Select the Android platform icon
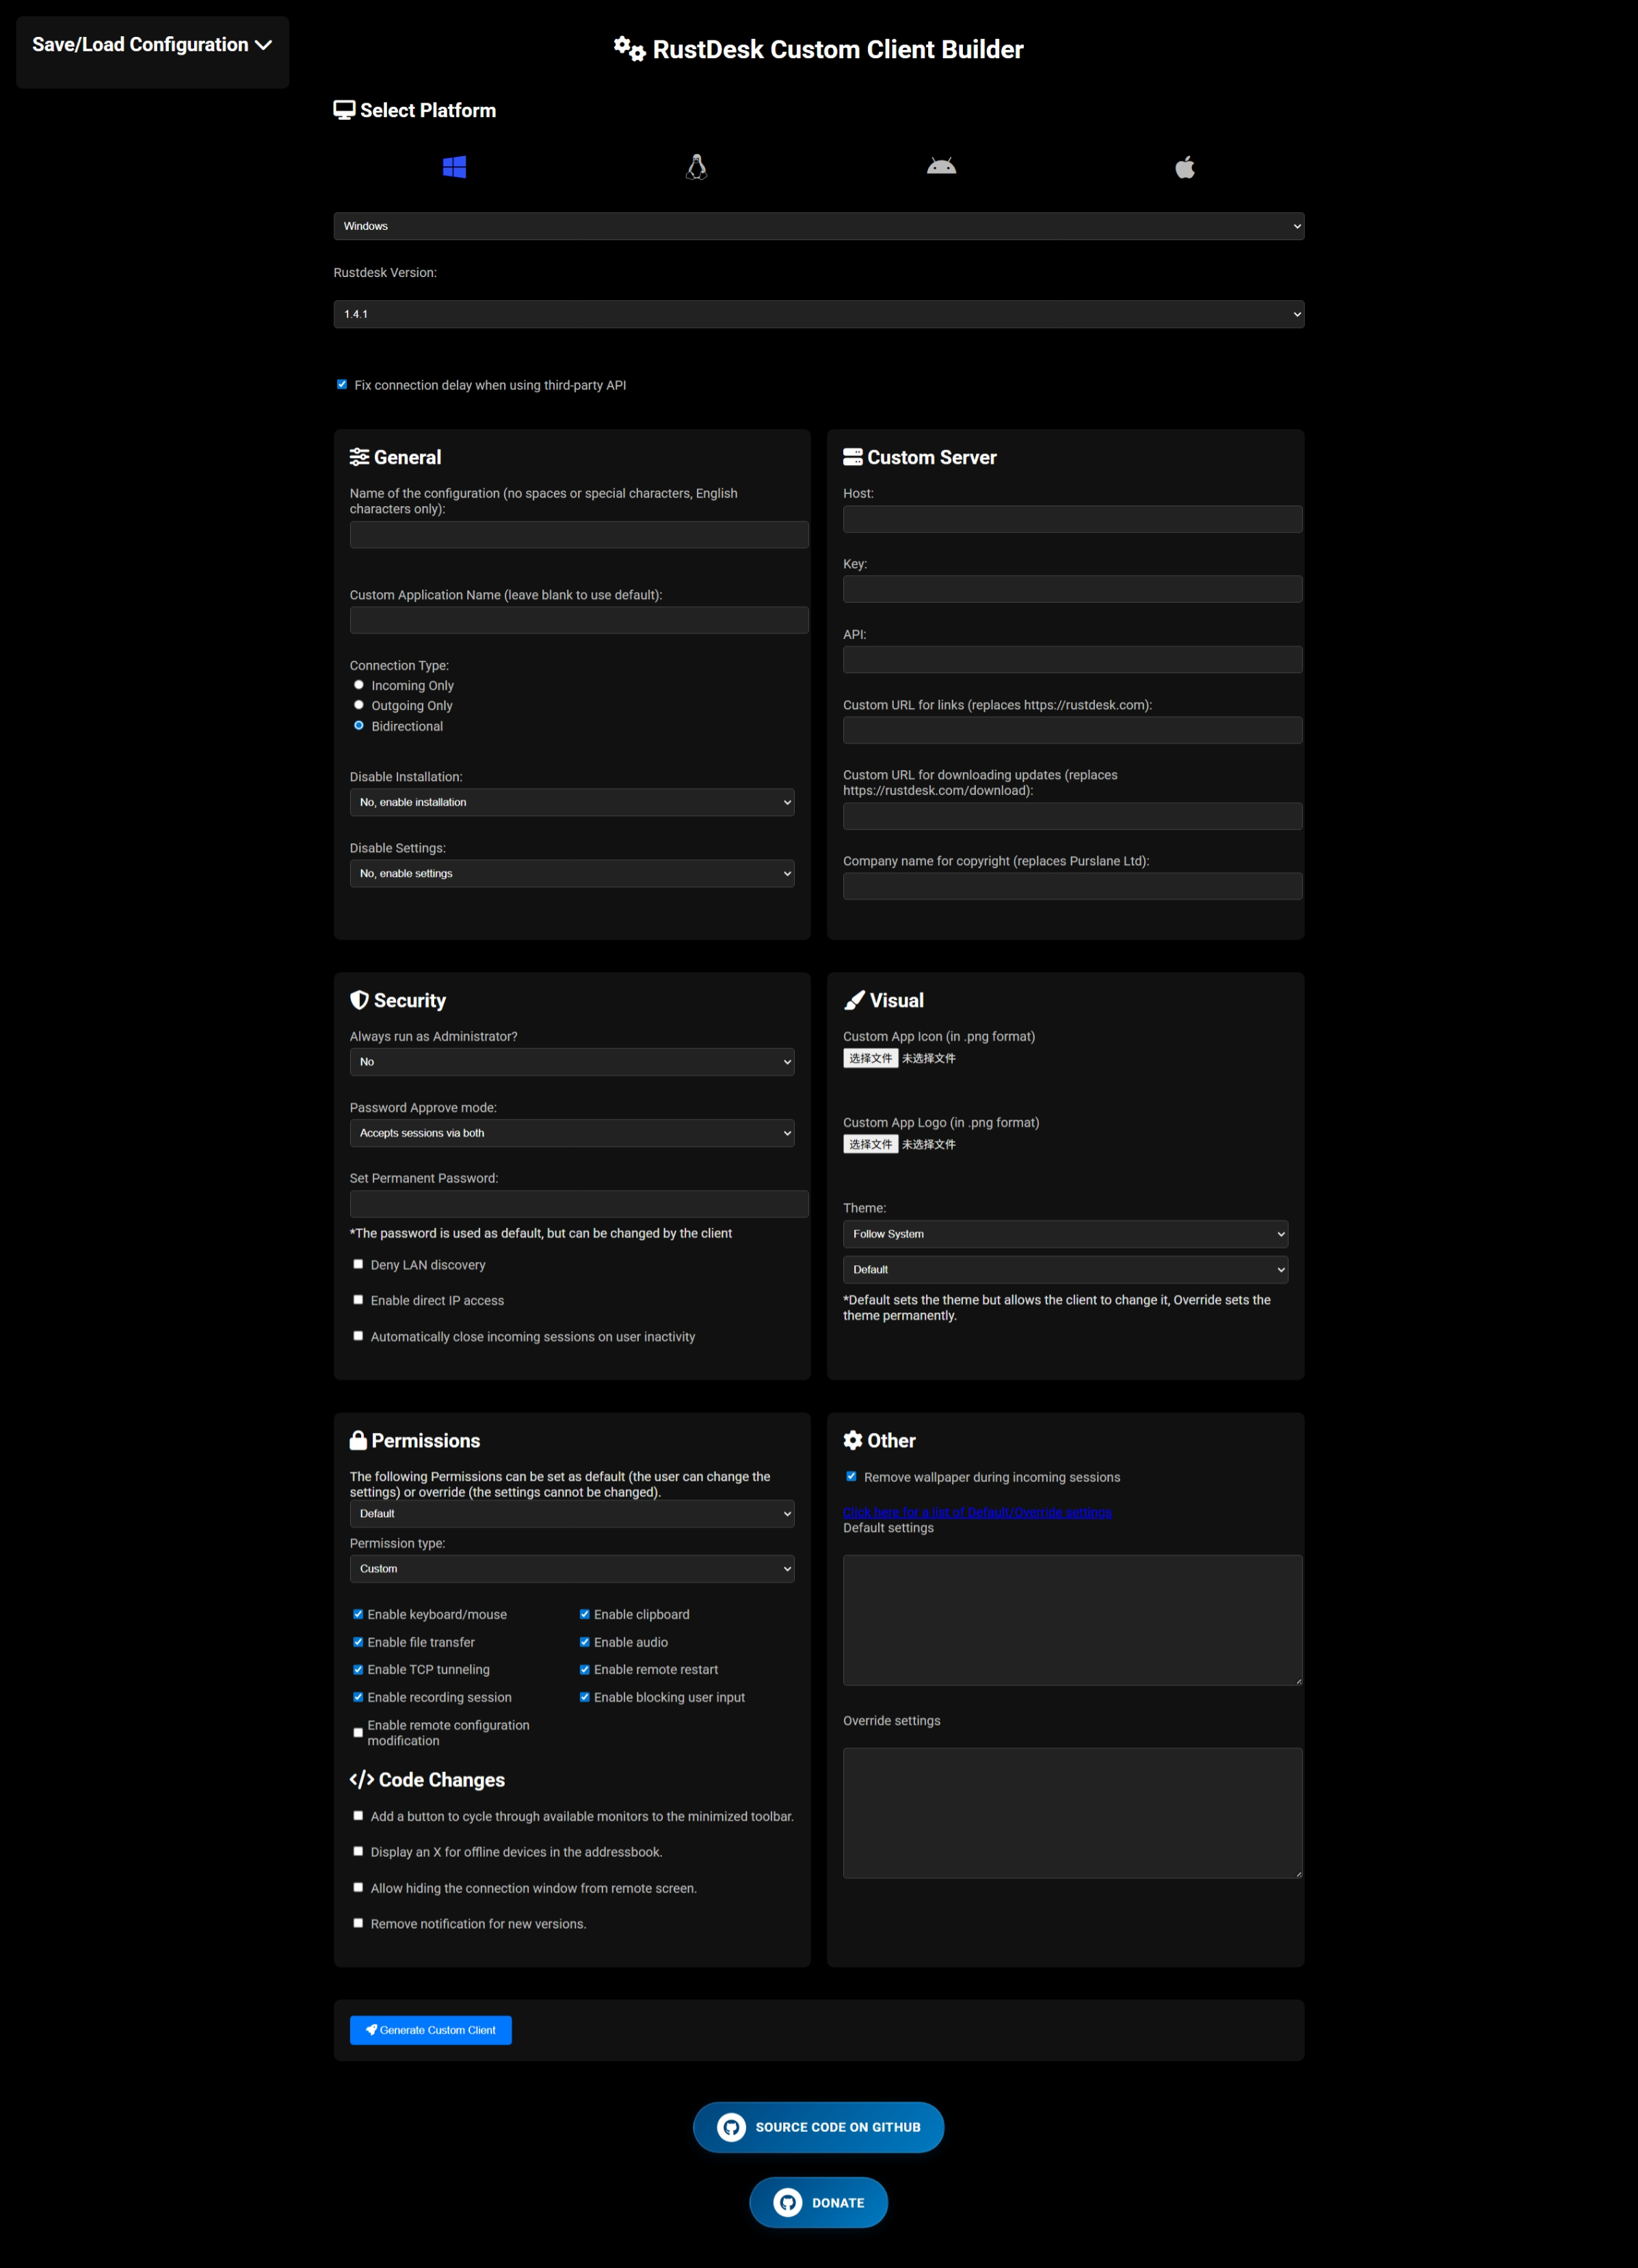The image size is (1638, 2268). 941,167
